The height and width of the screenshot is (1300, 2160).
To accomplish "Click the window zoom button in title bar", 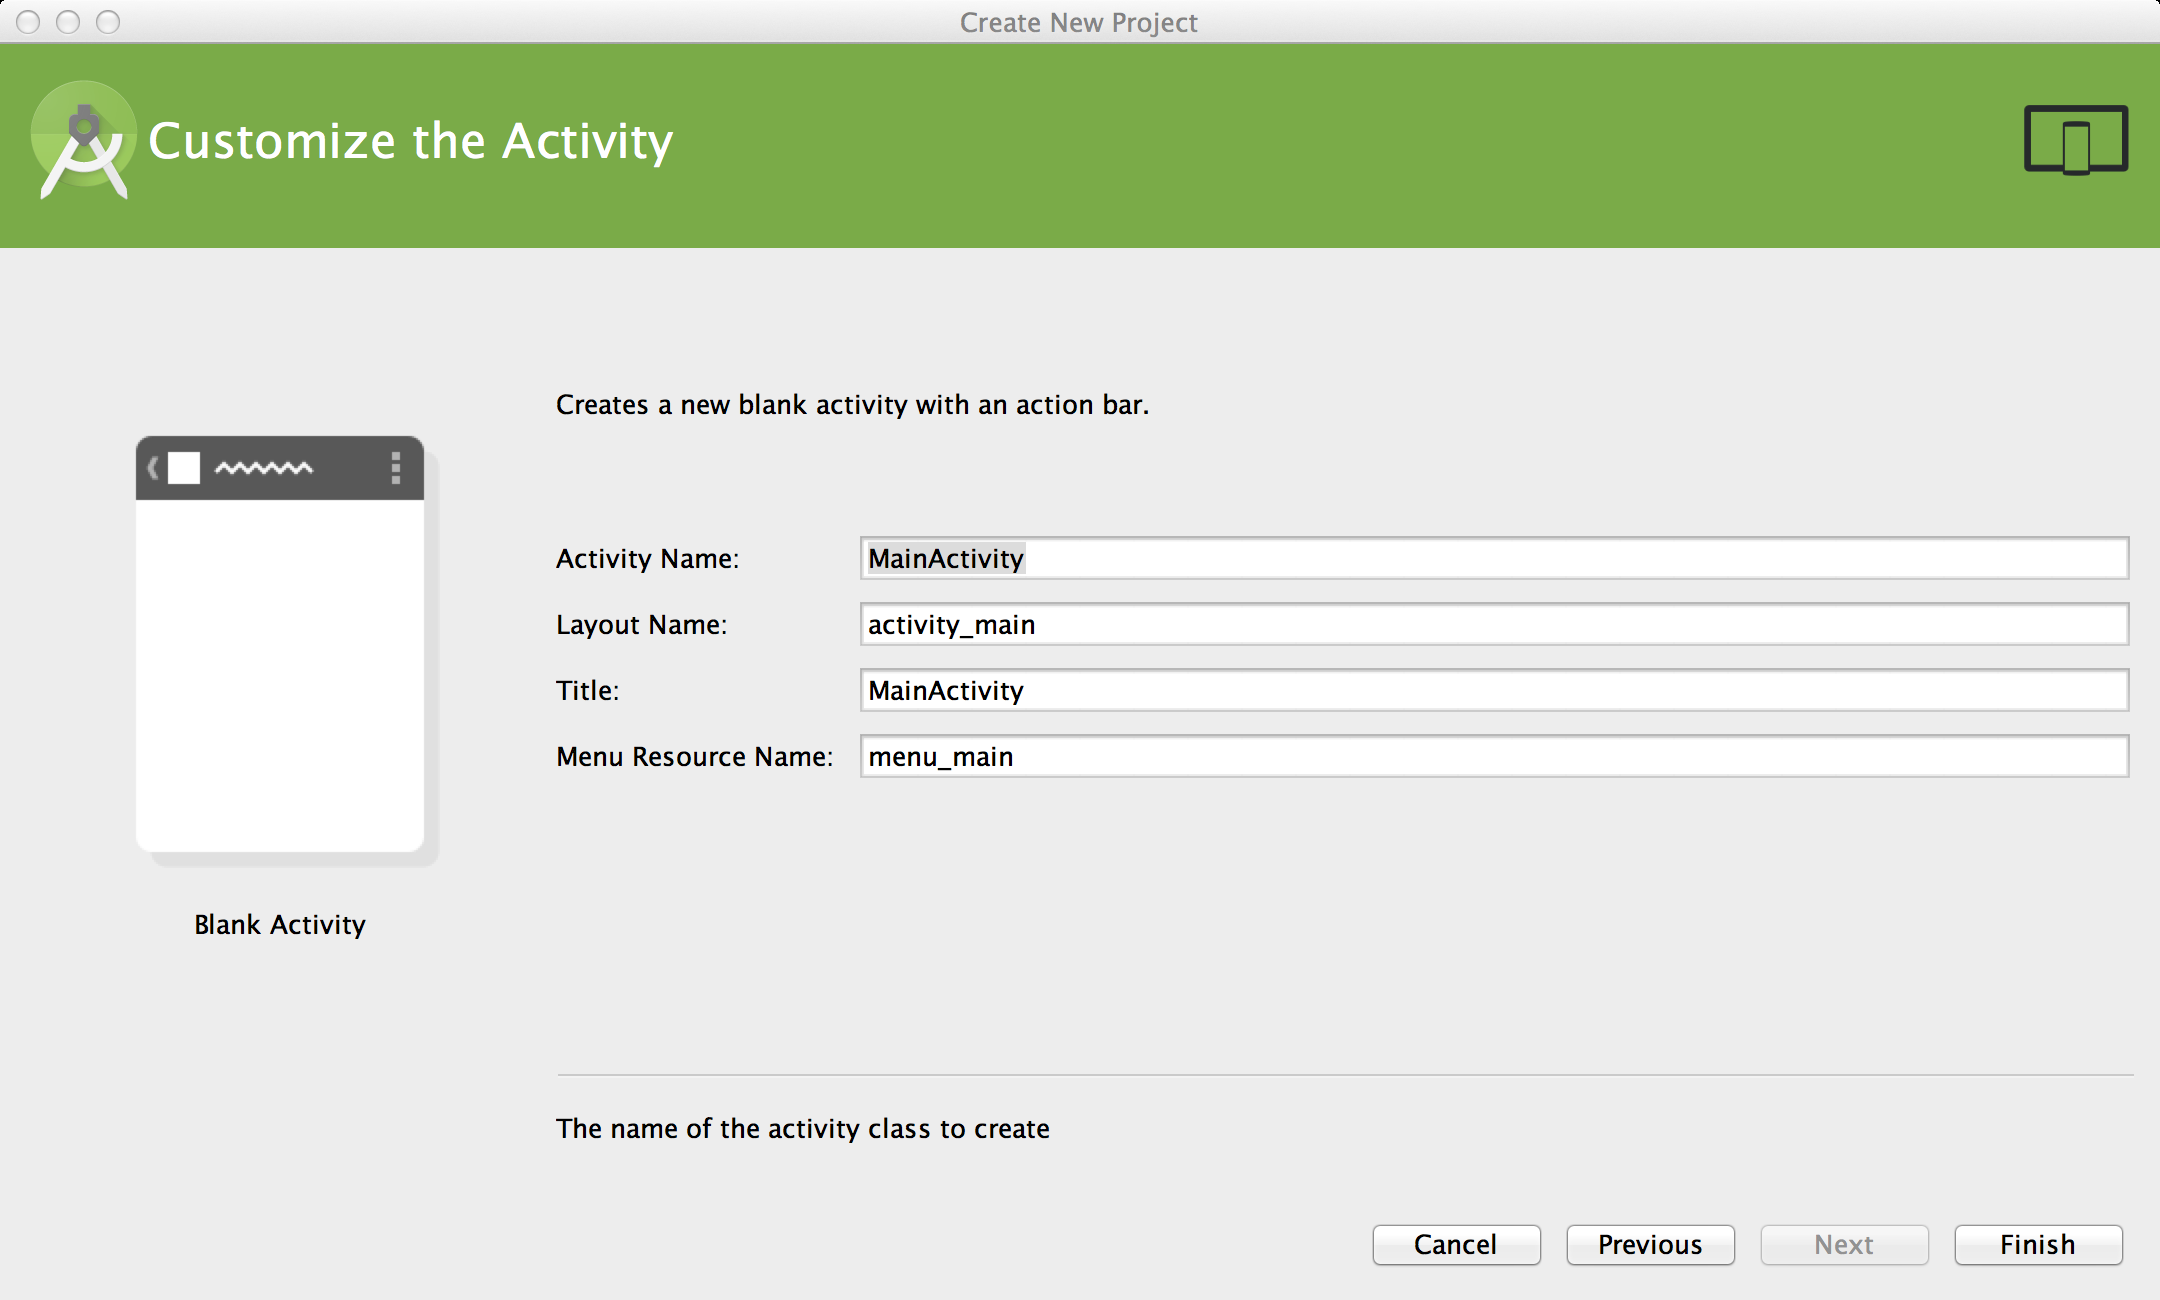I will (108, 22).
